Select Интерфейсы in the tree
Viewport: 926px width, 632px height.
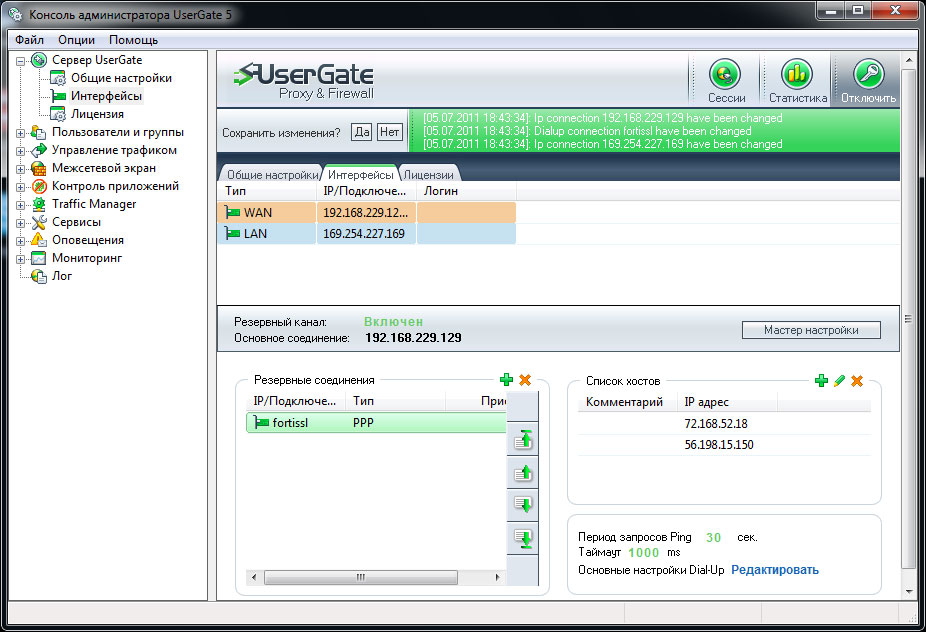tap(106, 96)
